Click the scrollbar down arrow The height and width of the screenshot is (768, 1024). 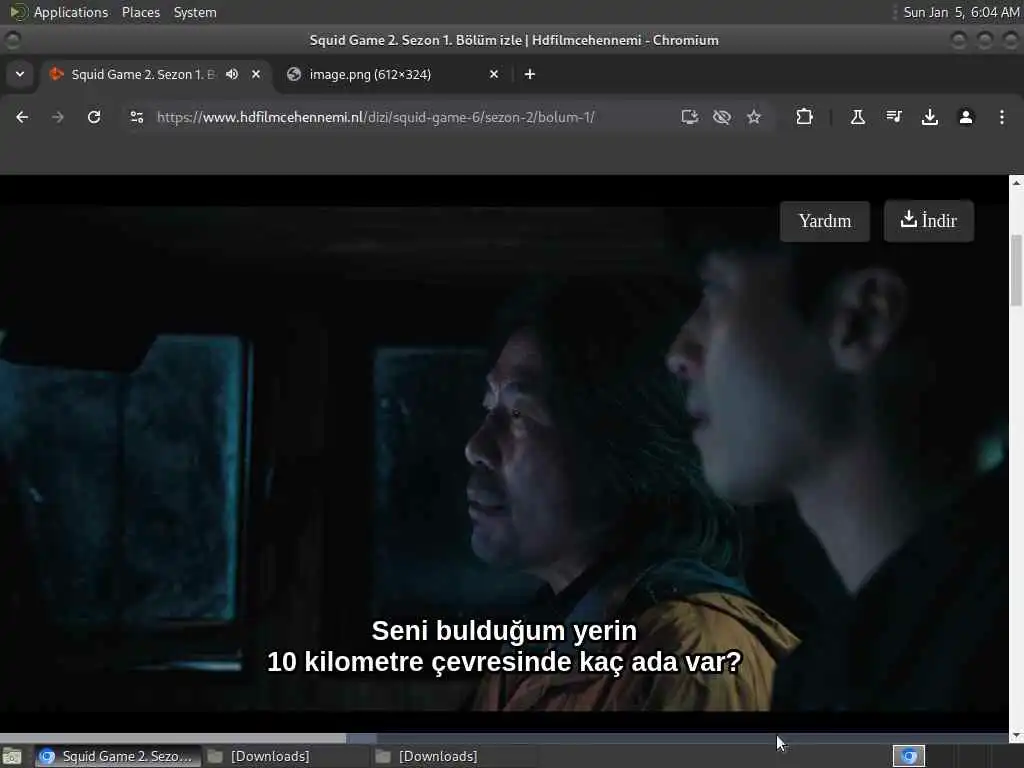tap(1016, 736)
